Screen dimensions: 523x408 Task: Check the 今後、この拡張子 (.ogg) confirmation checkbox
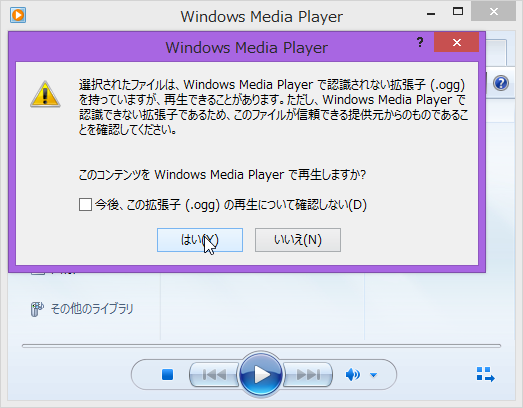pyautogui.click(x=85, y=205)
